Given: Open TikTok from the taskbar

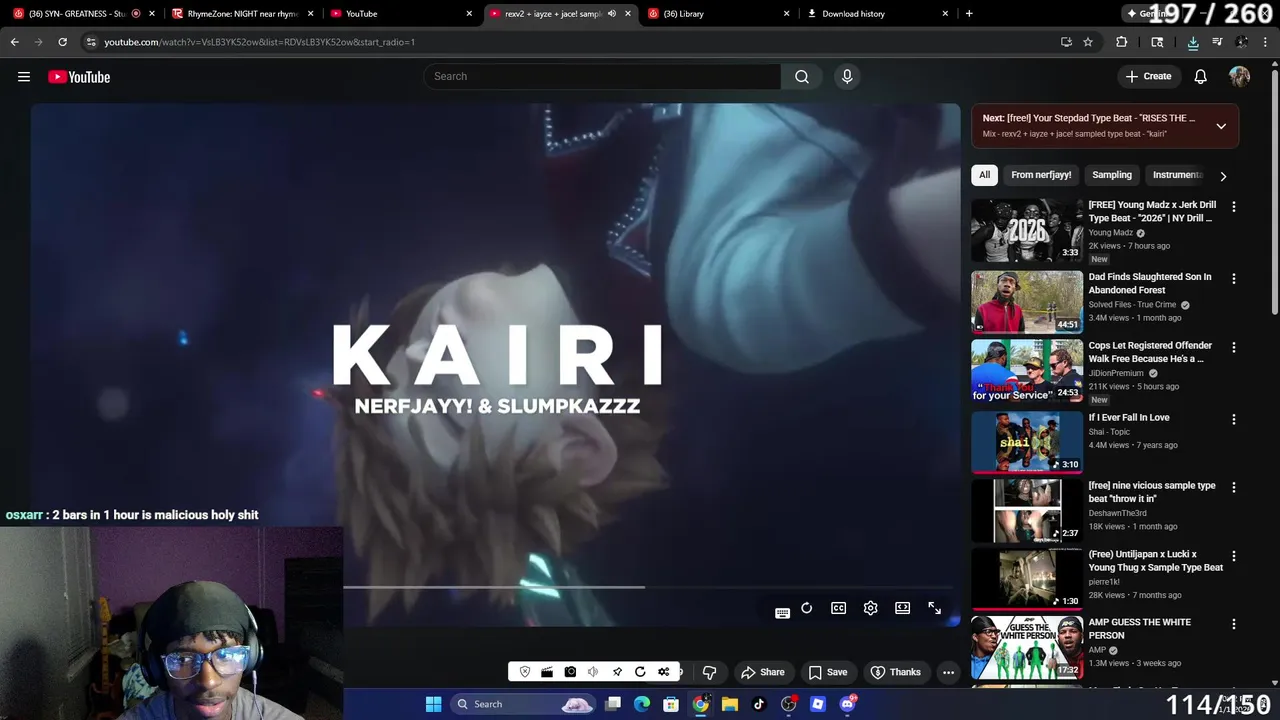Looking at the screenshot, I should 759,704.
